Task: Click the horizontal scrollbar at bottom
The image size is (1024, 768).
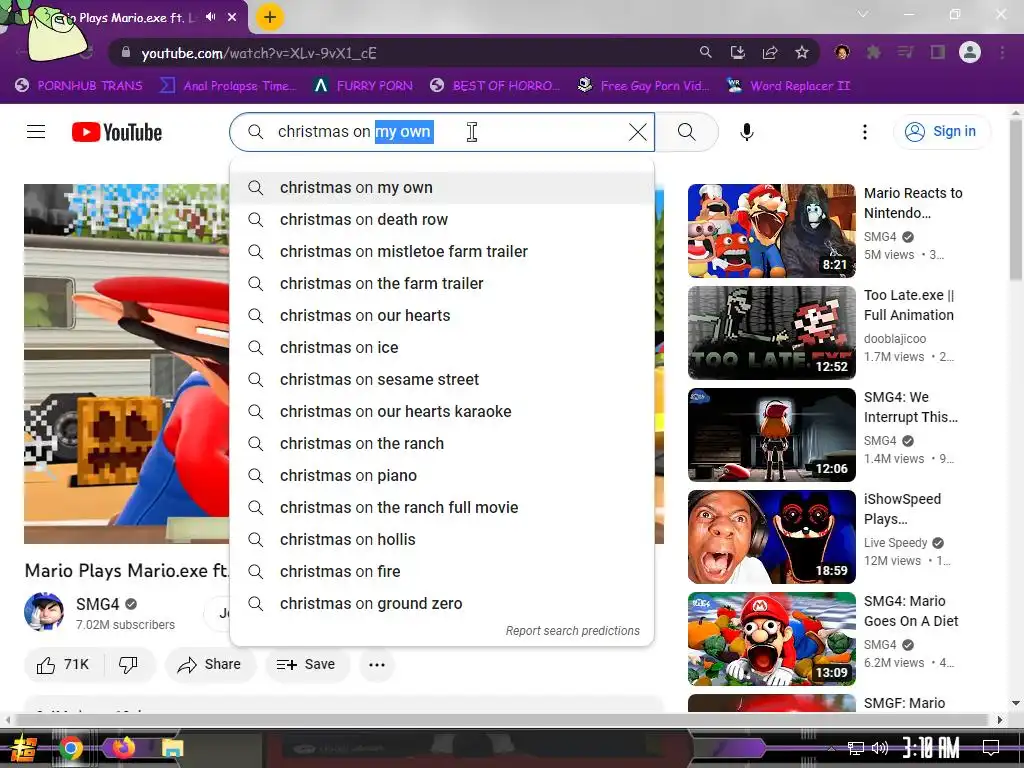Action: pos(503,720)
